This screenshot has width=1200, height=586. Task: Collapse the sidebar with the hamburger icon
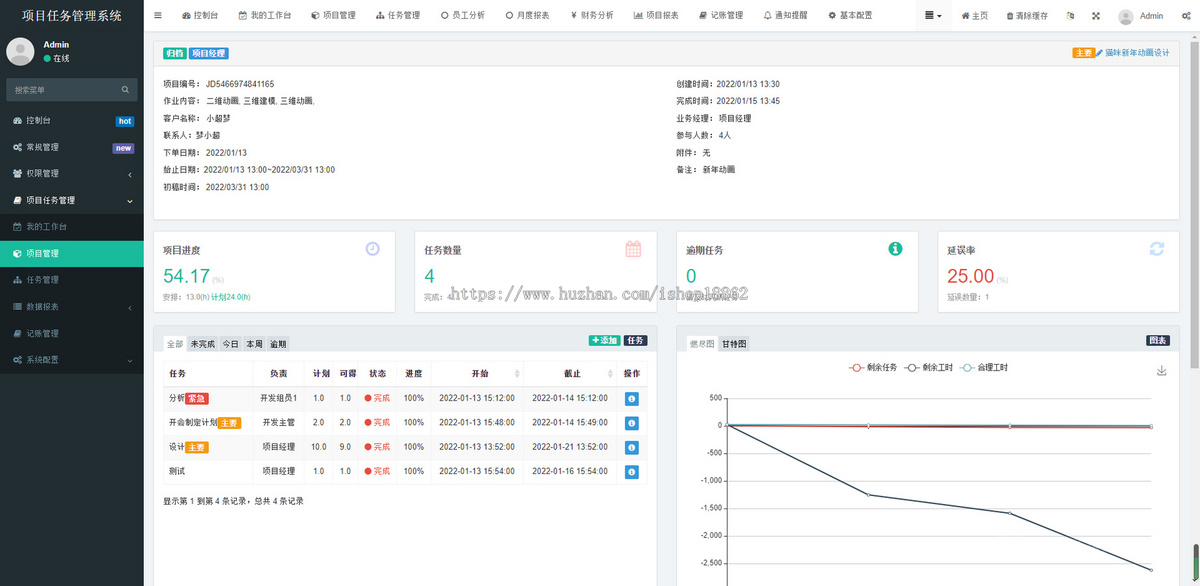[157, 15]
